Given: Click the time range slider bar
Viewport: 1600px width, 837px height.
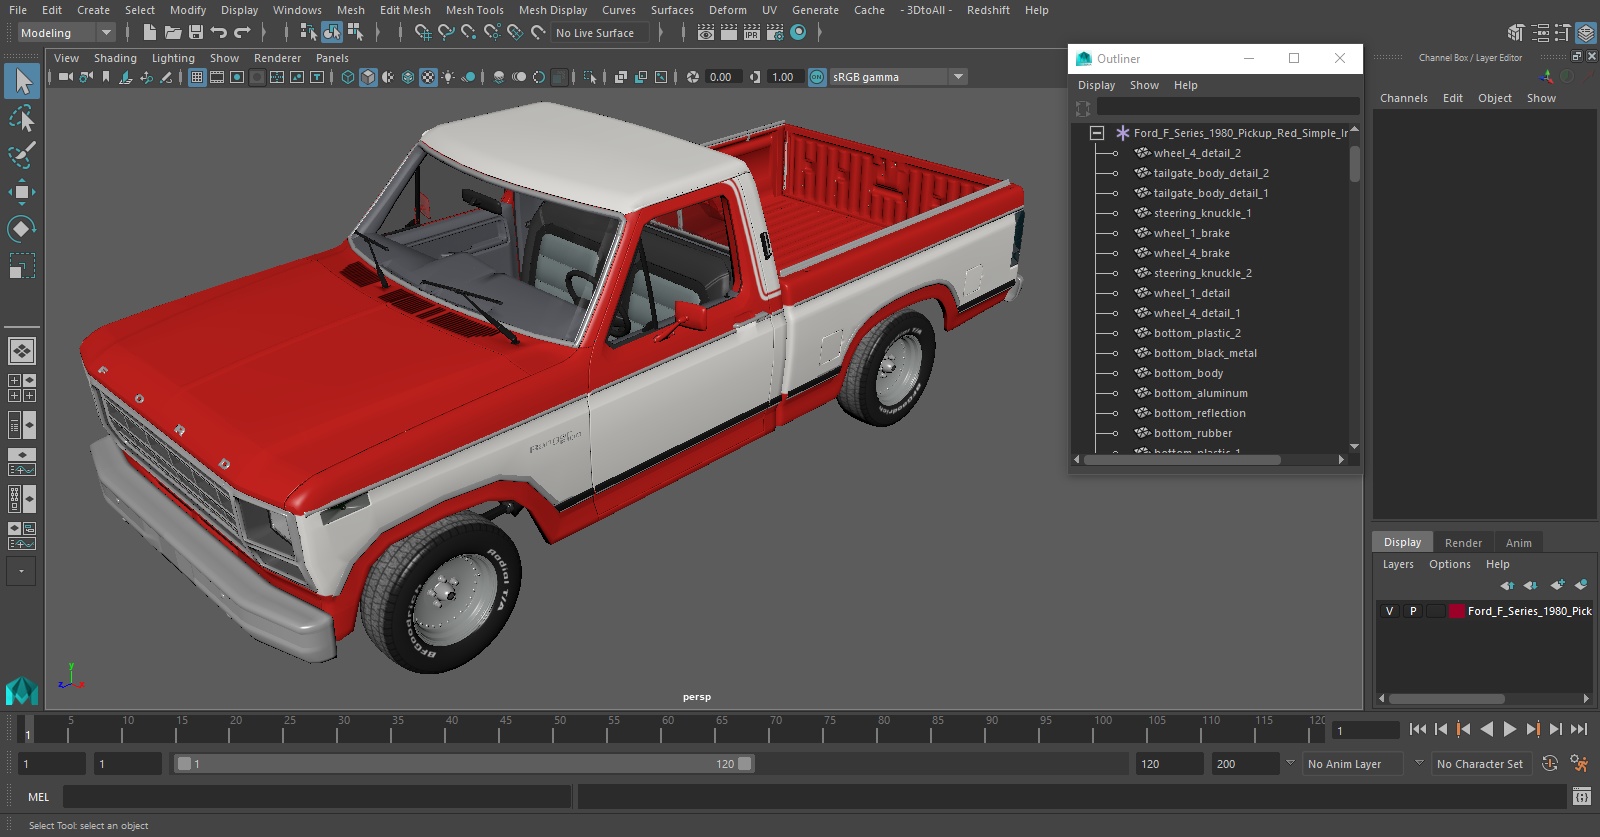Looking at the screenshot, I should (464, 764).
